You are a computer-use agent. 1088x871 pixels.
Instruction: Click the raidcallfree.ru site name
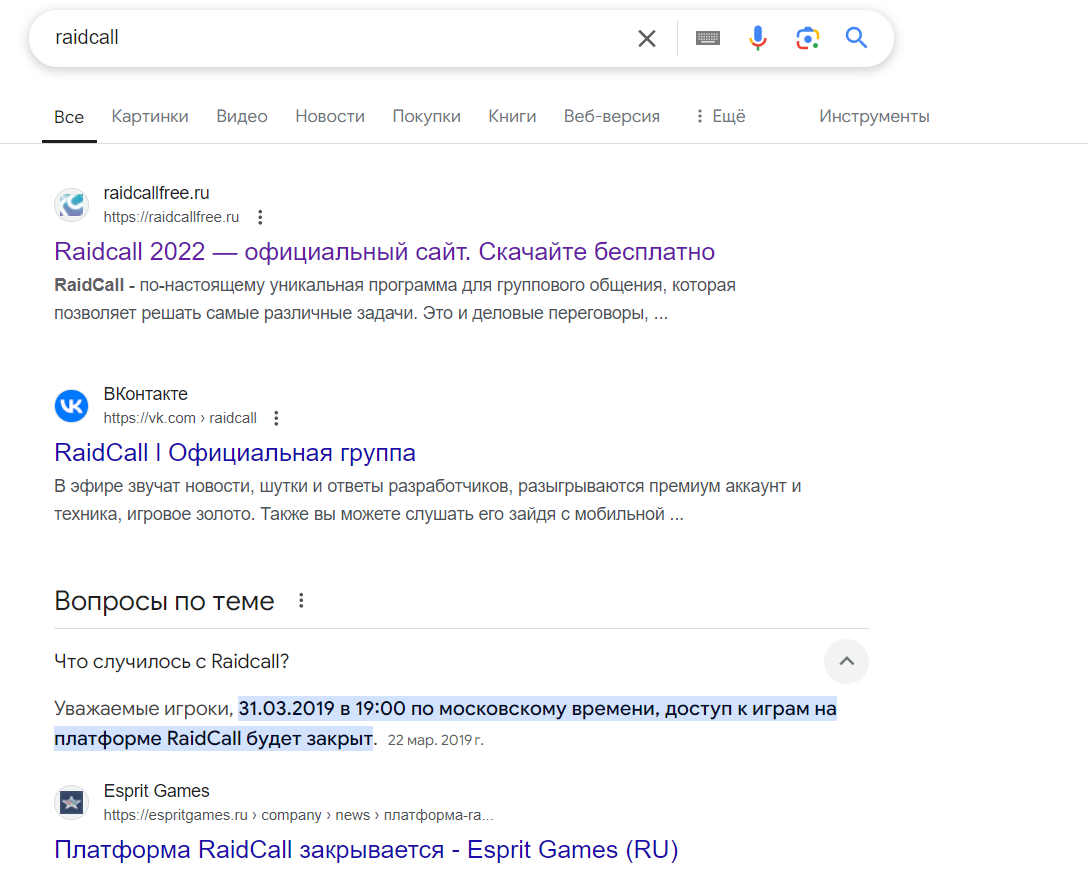pyautogui.click(x=156, y=193)
